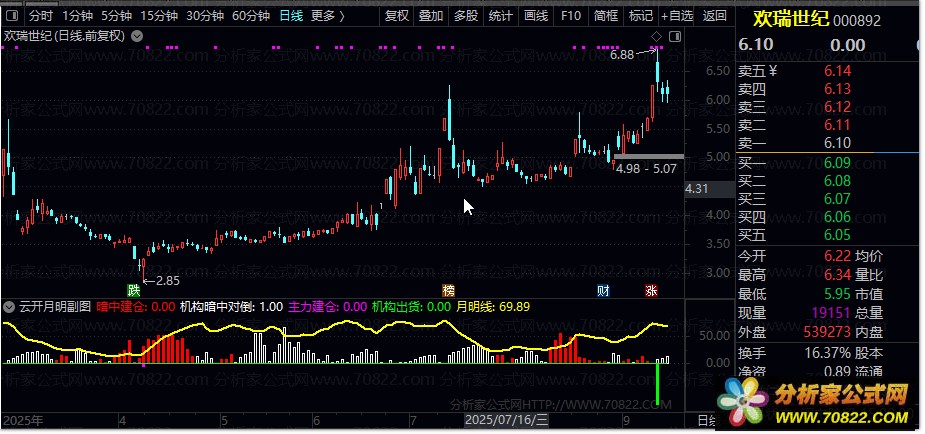Click the orange 榜 event marker

click(x=449, y=290)
